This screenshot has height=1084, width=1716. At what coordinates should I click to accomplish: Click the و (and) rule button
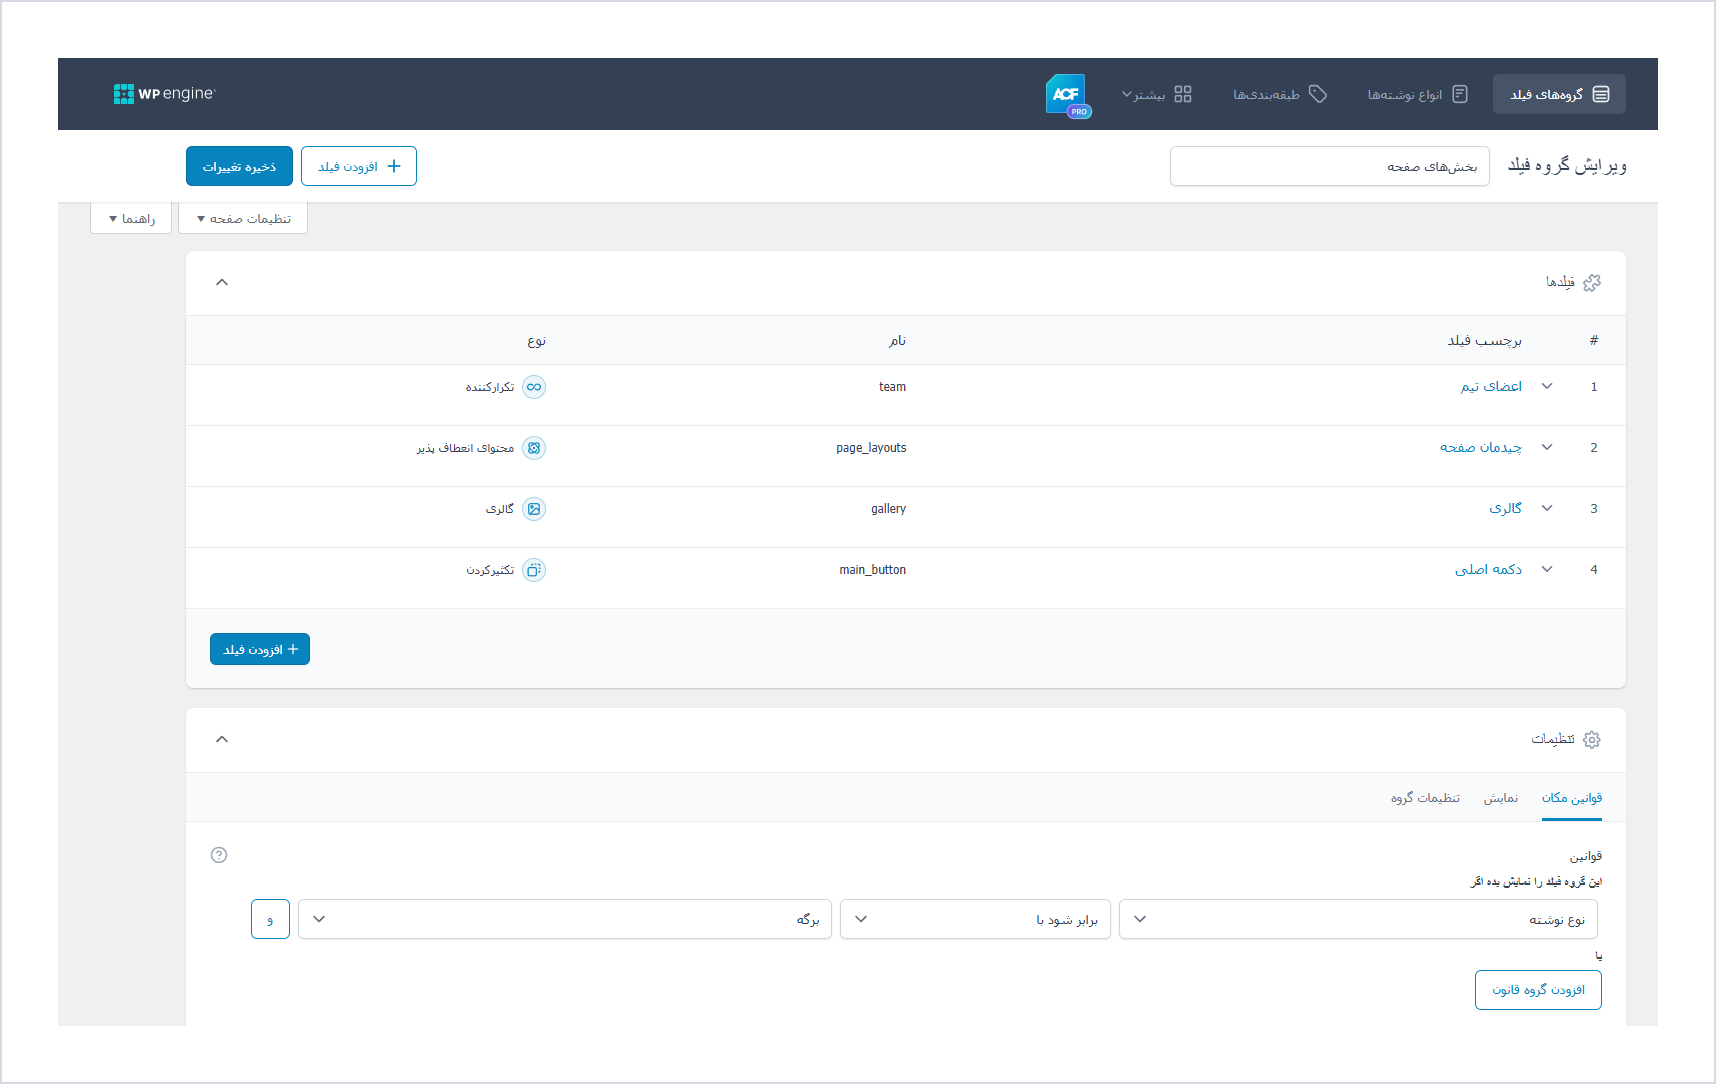(270, 919)
